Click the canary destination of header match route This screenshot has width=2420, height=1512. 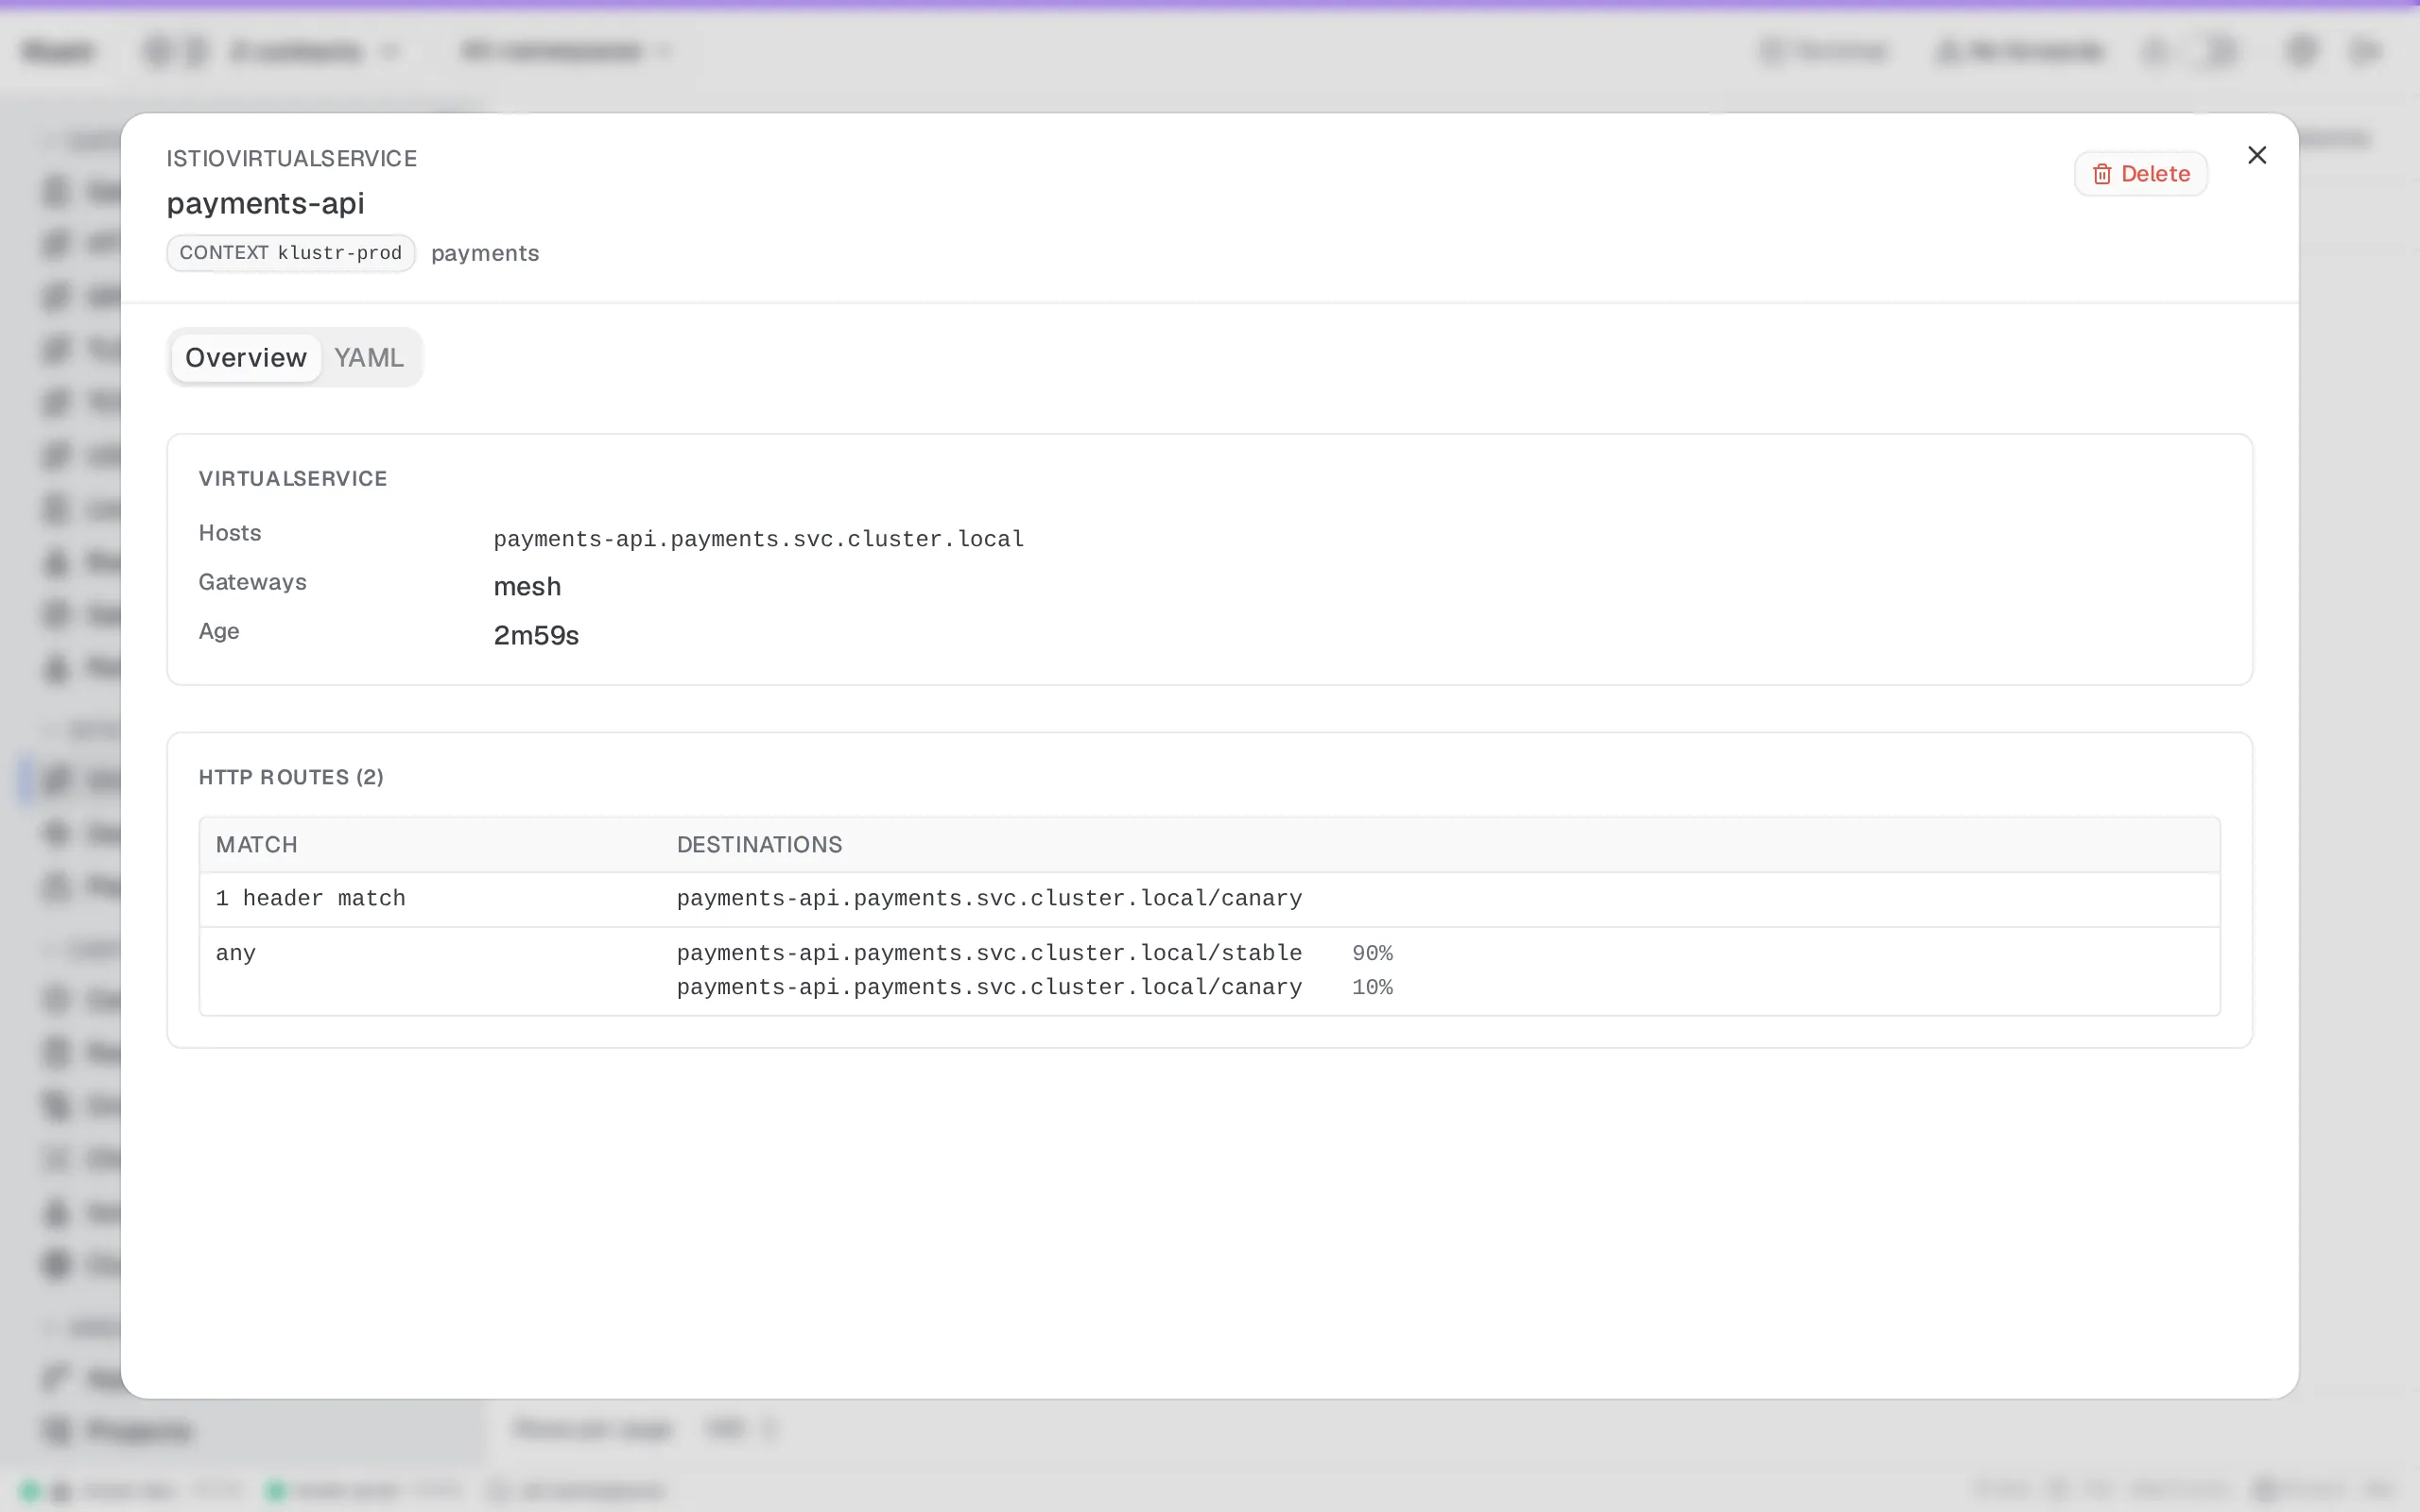(x=989, y=899)
